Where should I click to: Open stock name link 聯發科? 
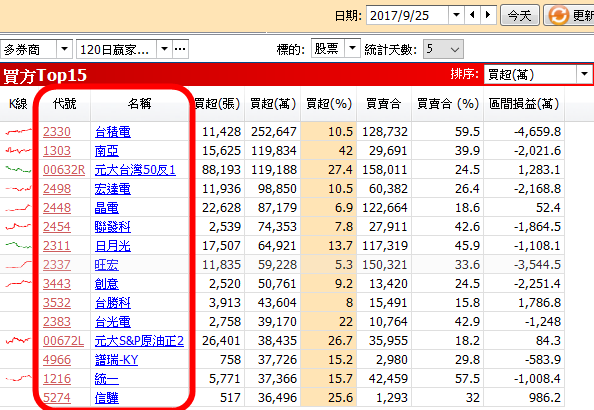tap(113, 227)
